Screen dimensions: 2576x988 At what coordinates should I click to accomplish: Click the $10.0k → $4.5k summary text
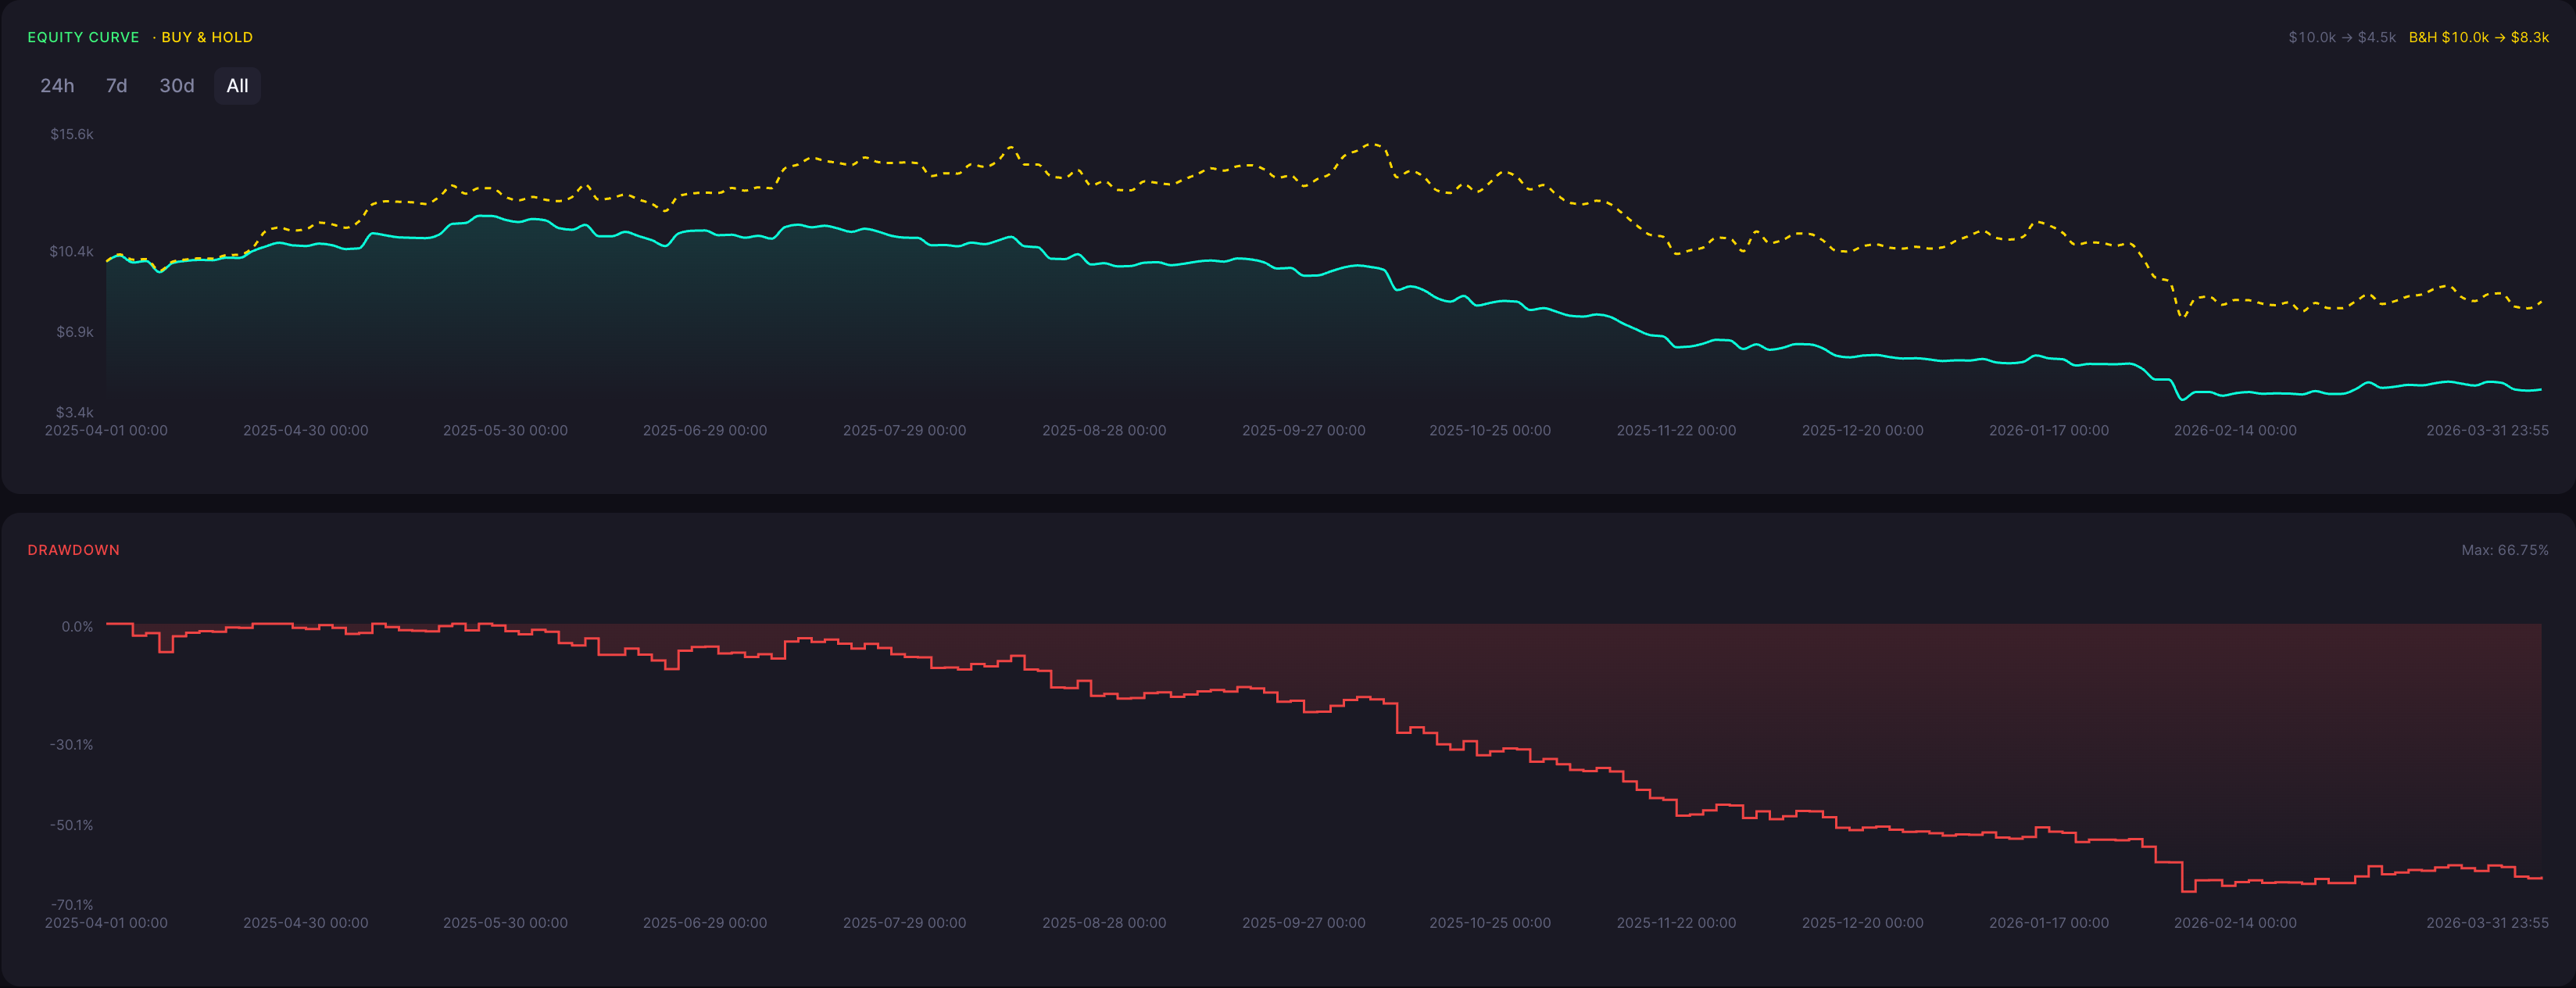[x=2342, y=37]
